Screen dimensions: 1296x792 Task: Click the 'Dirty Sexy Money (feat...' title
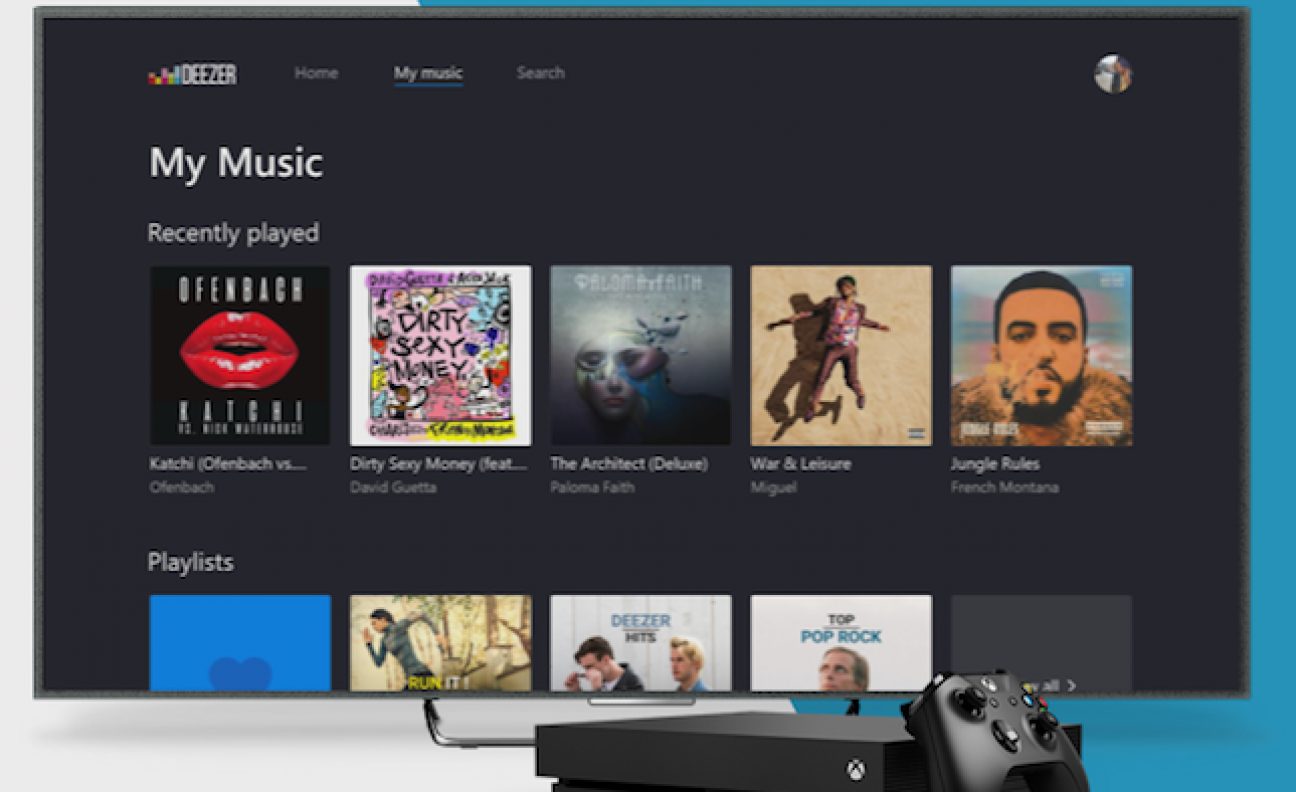pos(439,464)
